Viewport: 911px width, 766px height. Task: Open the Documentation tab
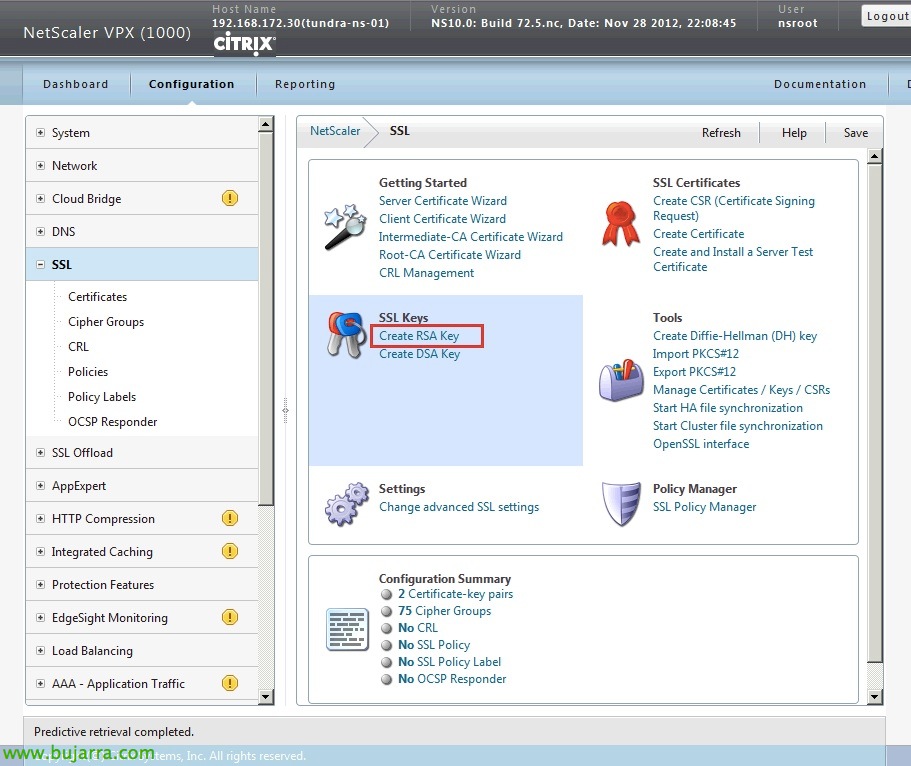point(820,84)
